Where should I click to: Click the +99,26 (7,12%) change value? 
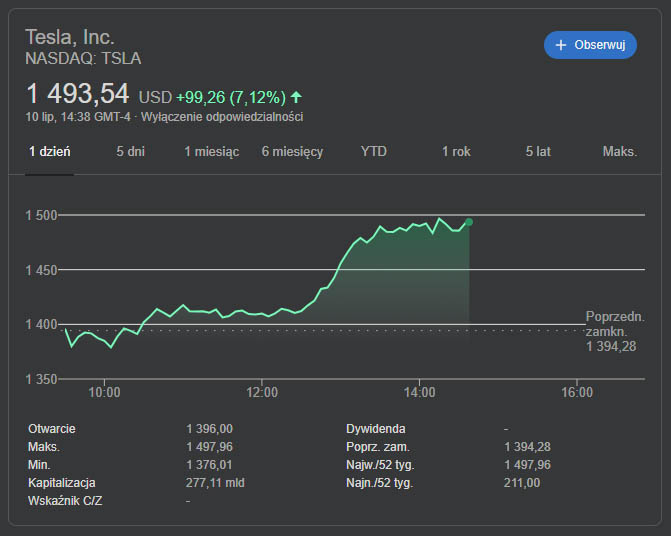(x=231, y=98)
